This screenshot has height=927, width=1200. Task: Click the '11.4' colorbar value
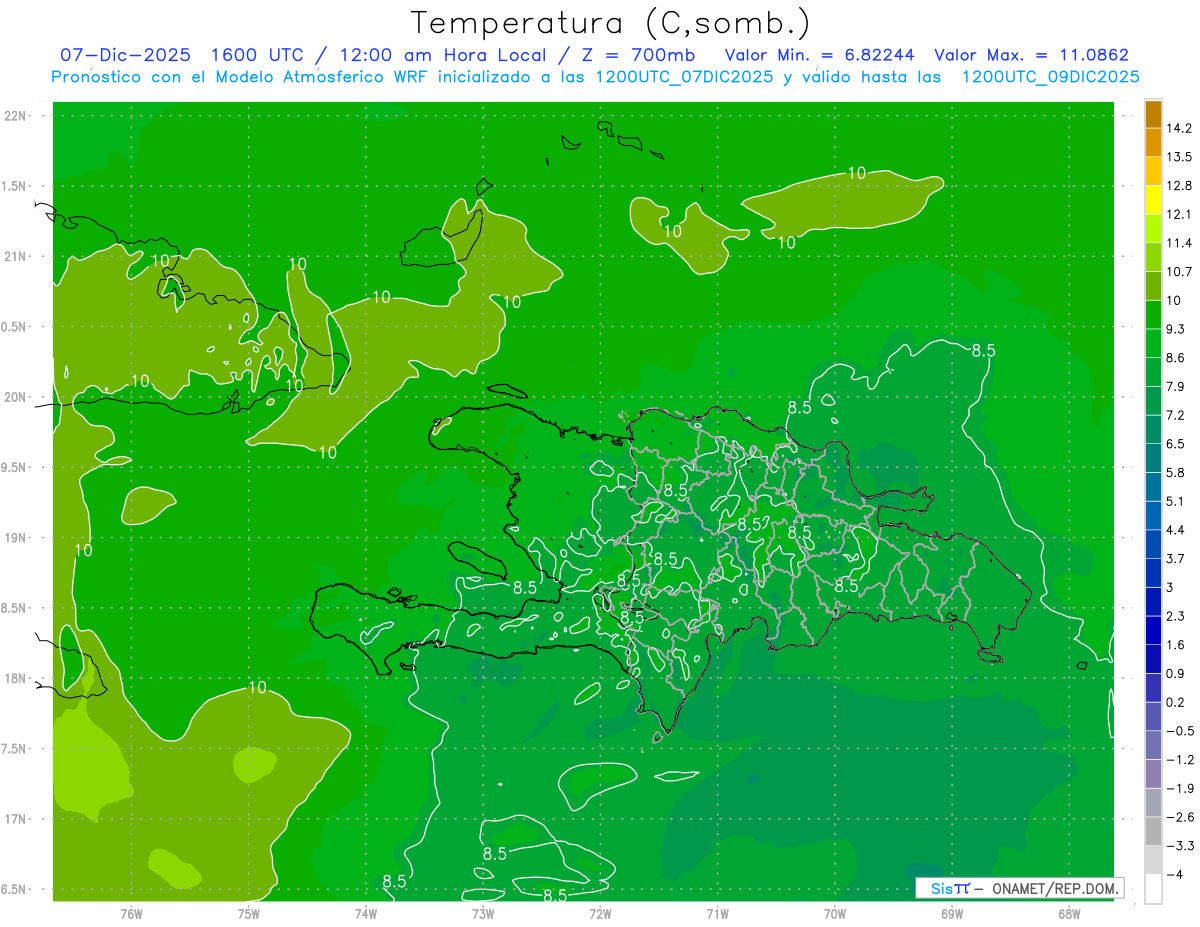(1178, 243)
